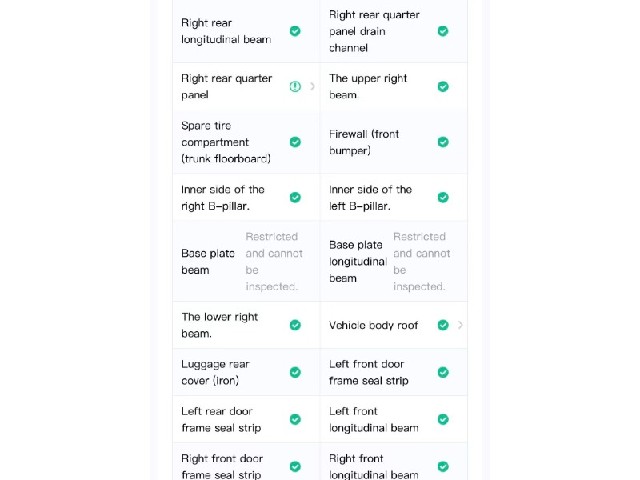Expand Right rear quarter panel details chevron
The width and height of the screenshot is (640, 480).
[312, 87]
